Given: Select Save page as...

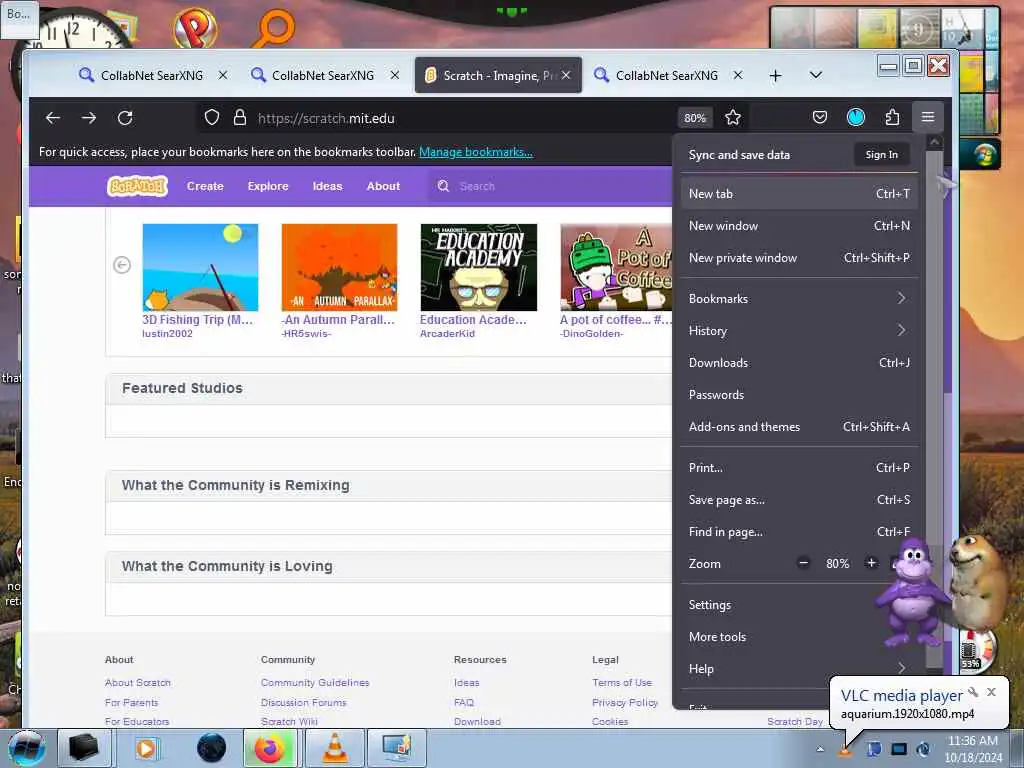Looking at the screenshot, I should coord(799,500).
